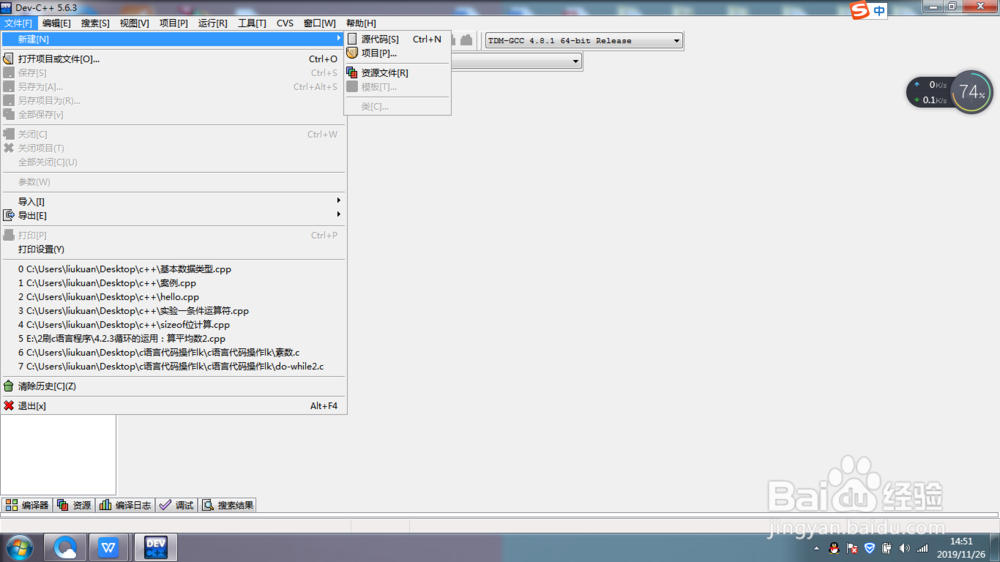Image resolution: width=1000 pixels, height=562 pixels.
Task: Highlight the 新建[N] submenu entry
Action: [173, 39]
